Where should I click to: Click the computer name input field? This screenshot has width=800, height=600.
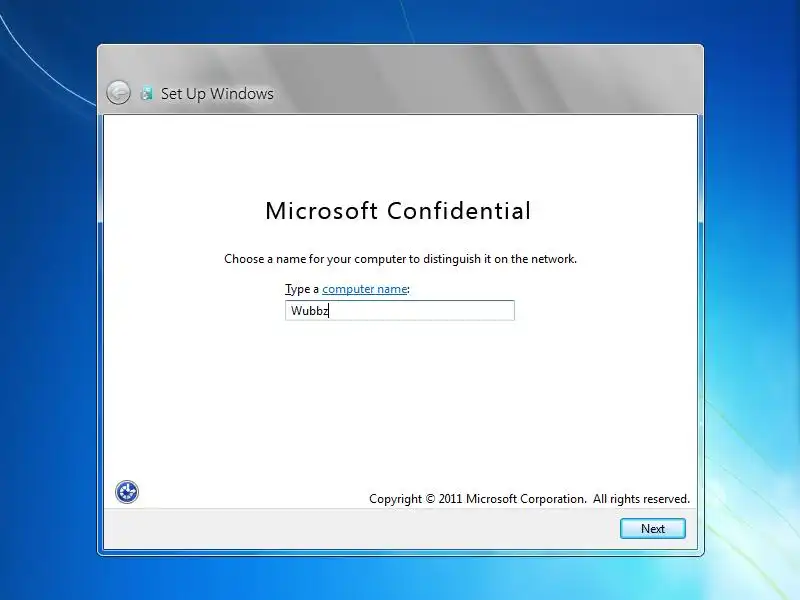pos(399,310)
